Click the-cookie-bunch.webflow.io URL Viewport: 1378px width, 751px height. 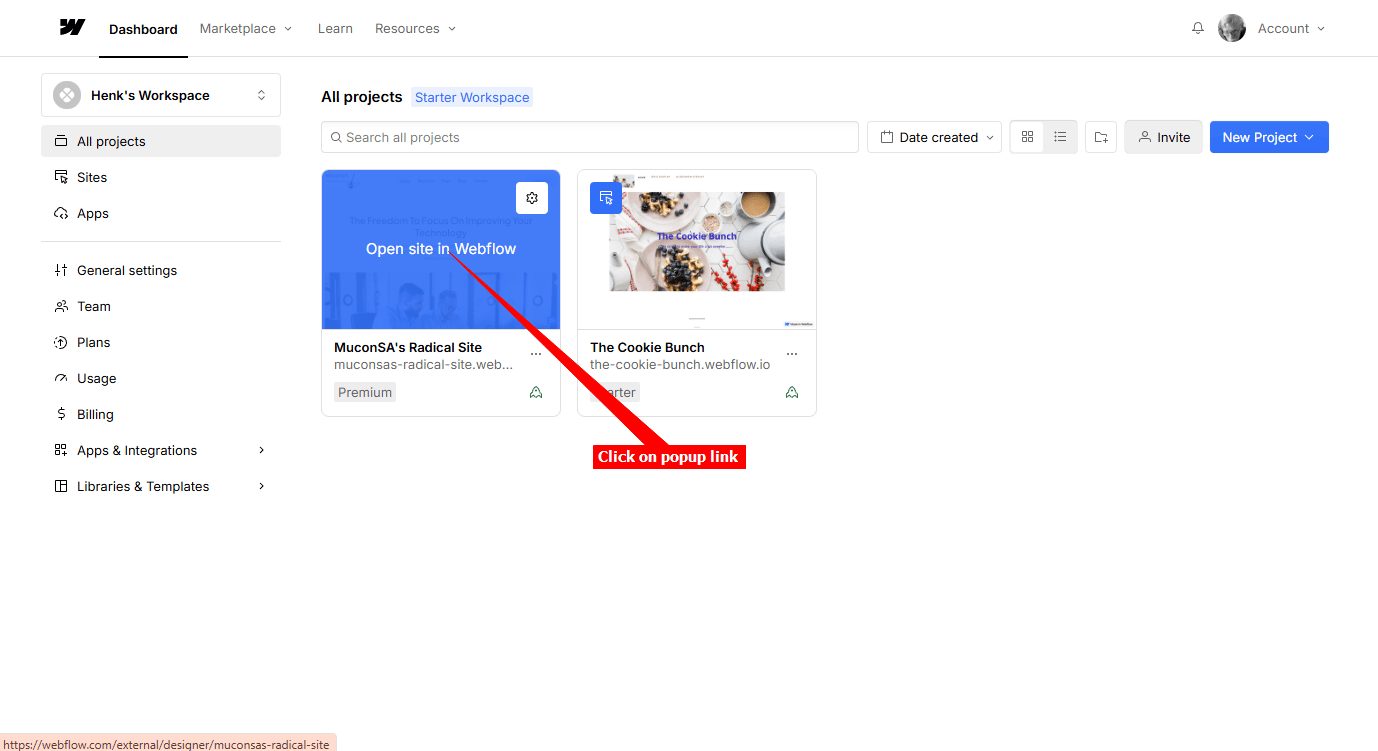680,364
